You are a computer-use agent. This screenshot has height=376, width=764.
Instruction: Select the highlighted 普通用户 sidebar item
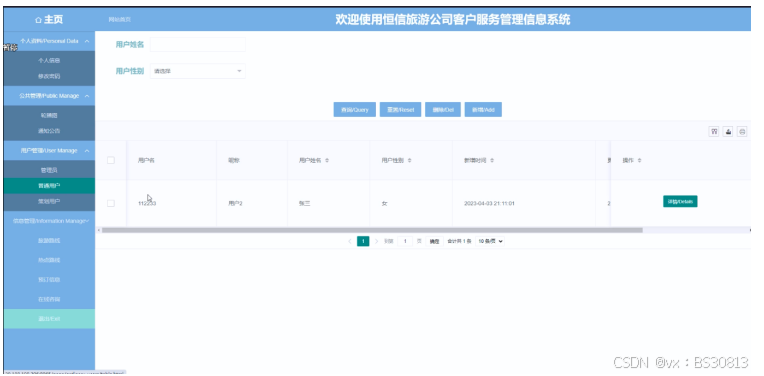(x=49, y=186)
